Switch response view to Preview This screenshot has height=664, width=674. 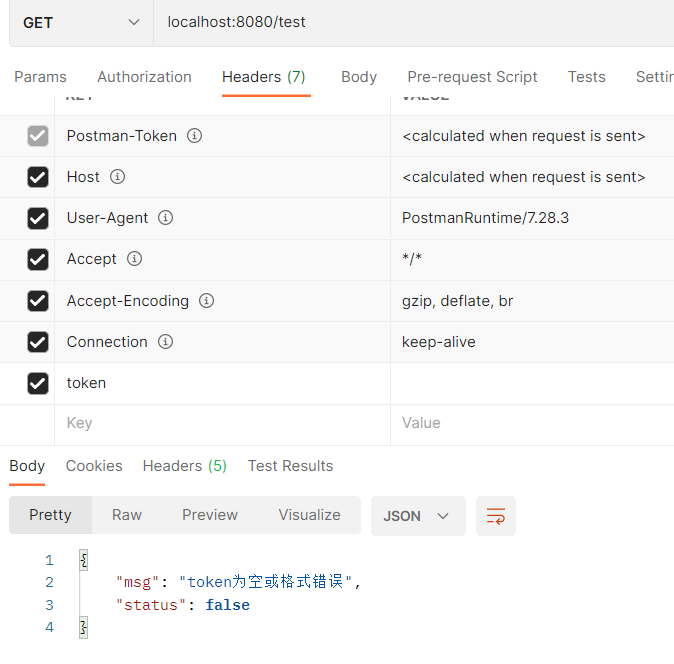[210, 515]
